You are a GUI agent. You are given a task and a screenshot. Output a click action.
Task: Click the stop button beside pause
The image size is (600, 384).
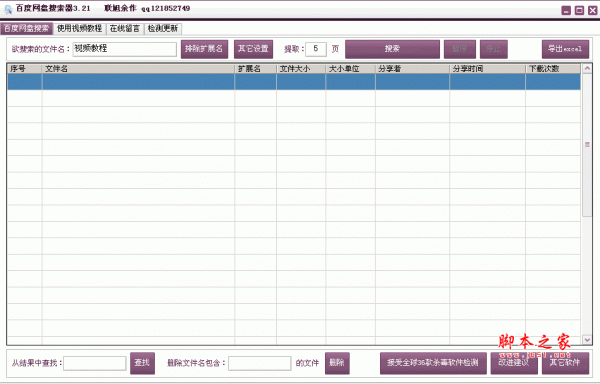(494, 49)
